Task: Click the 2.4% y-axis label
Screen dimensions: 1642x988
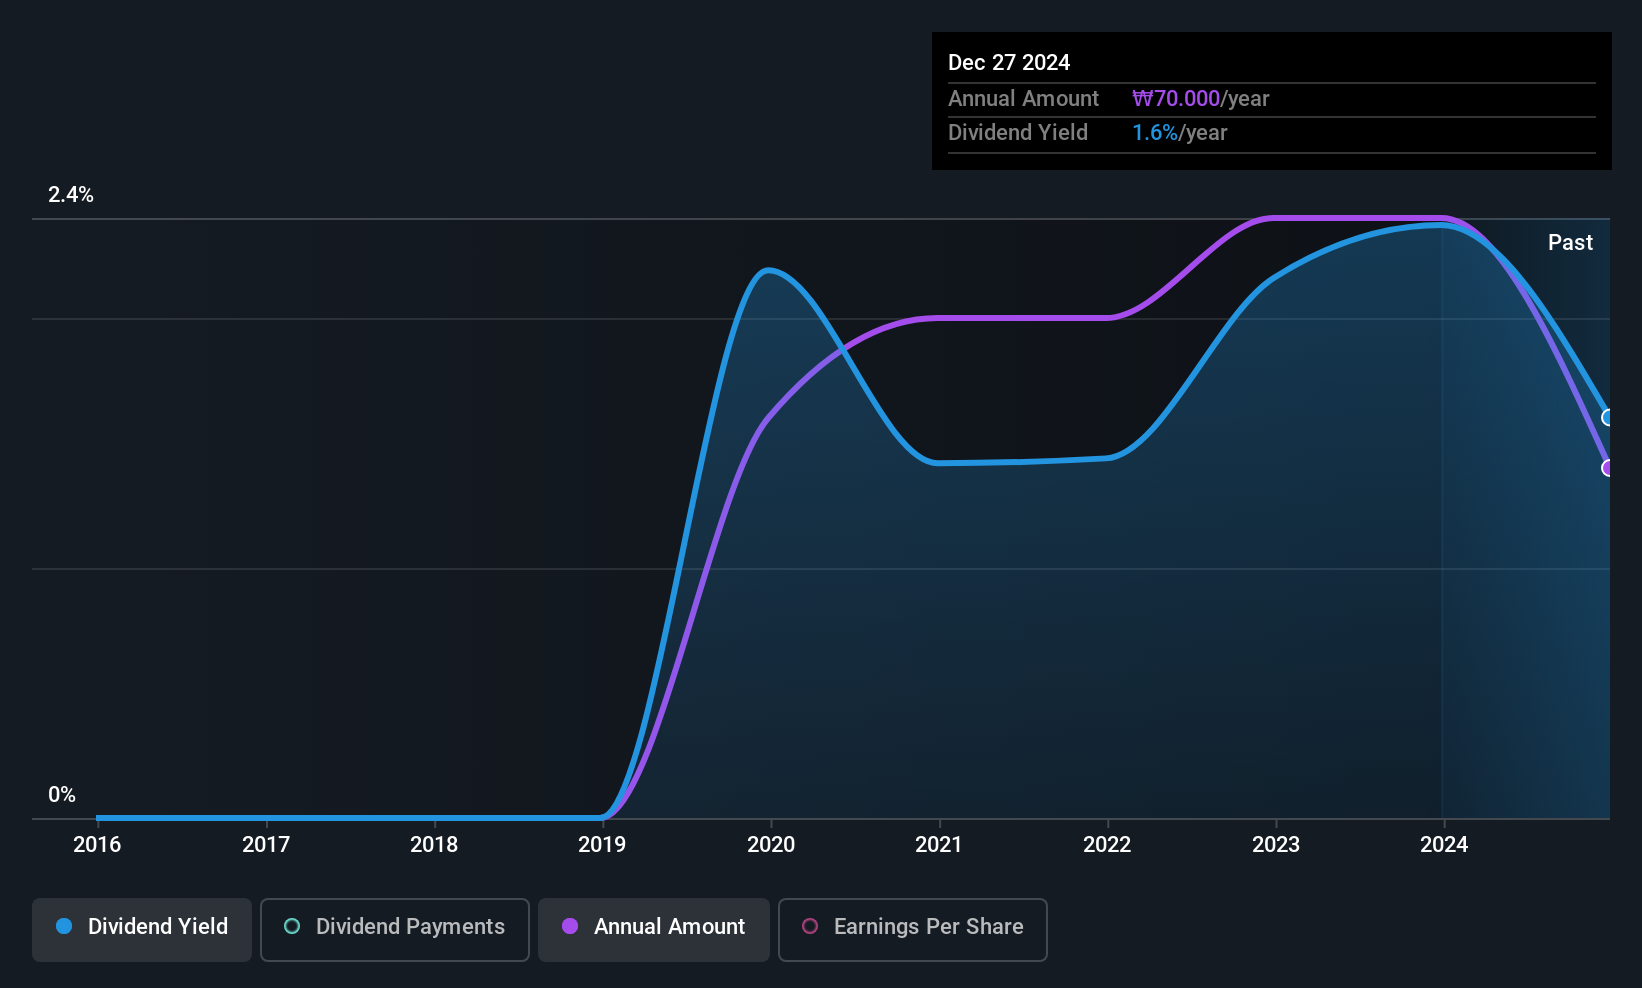Action: click(71, 195)
